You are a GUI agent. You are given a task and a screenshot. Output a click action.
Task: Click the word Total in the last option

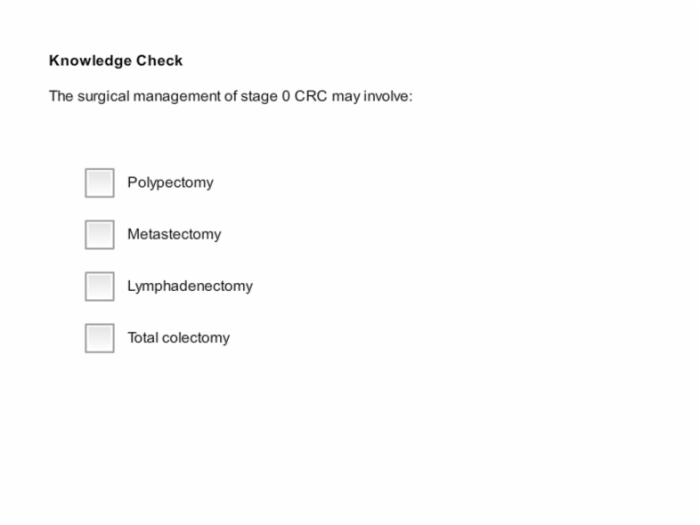[x=143, y=338]
